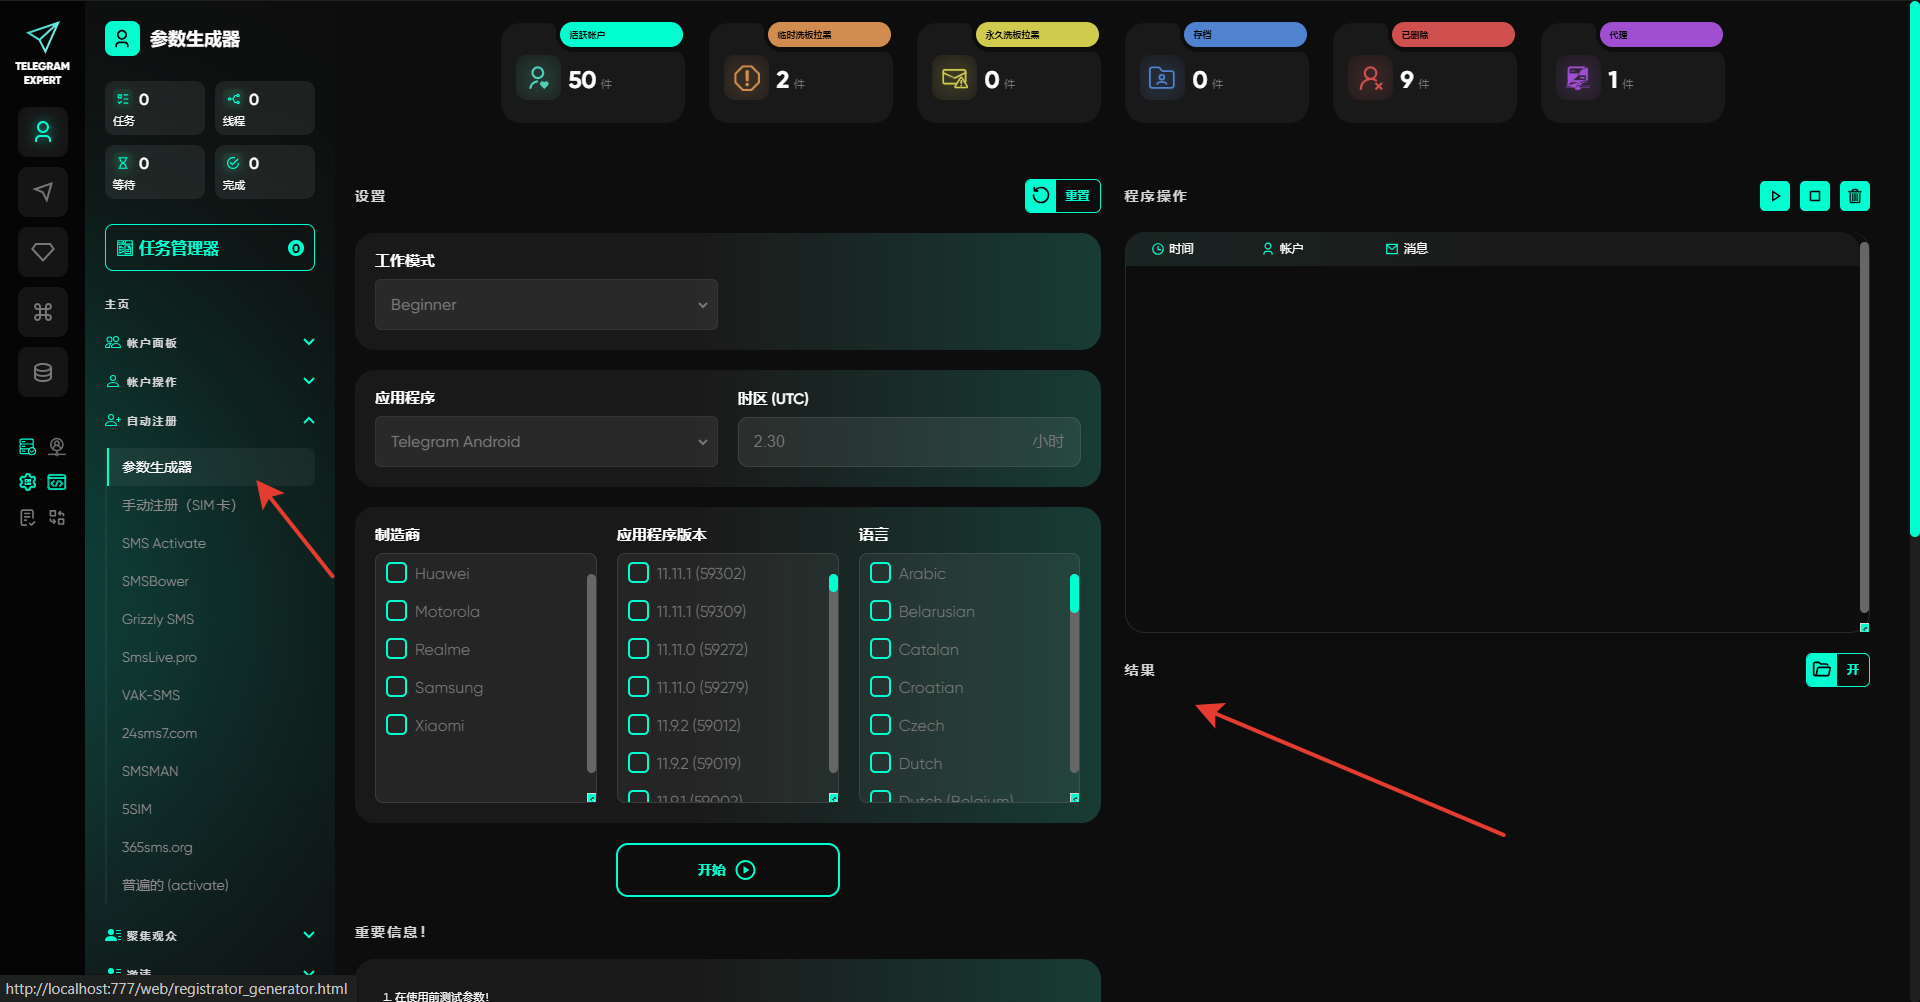
Task: Open the results folder icon button
Action: 1822,670
